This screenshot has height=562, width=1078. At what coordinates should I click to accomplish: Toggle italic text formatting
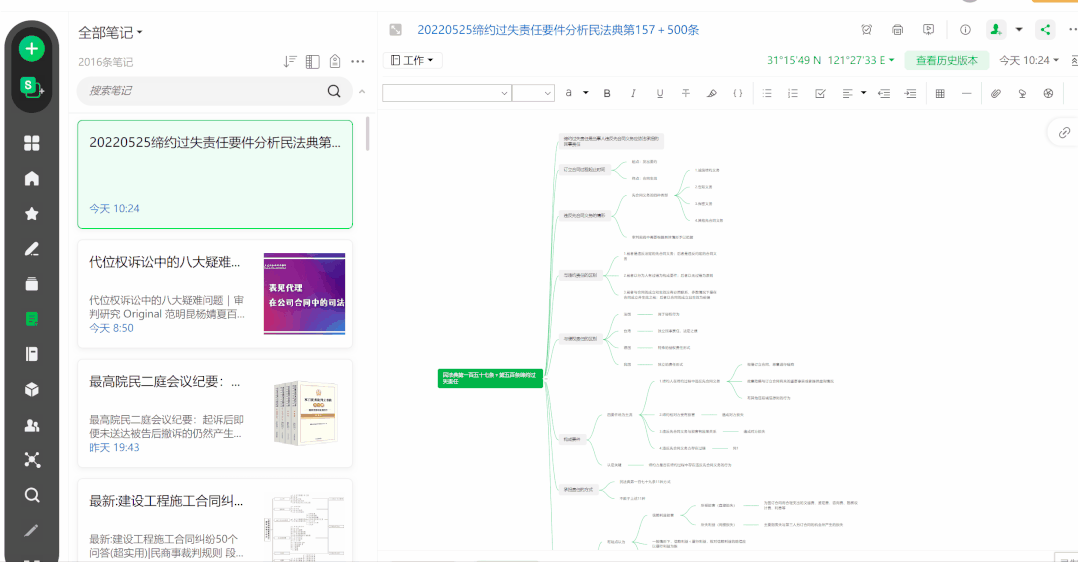point(632,93)
